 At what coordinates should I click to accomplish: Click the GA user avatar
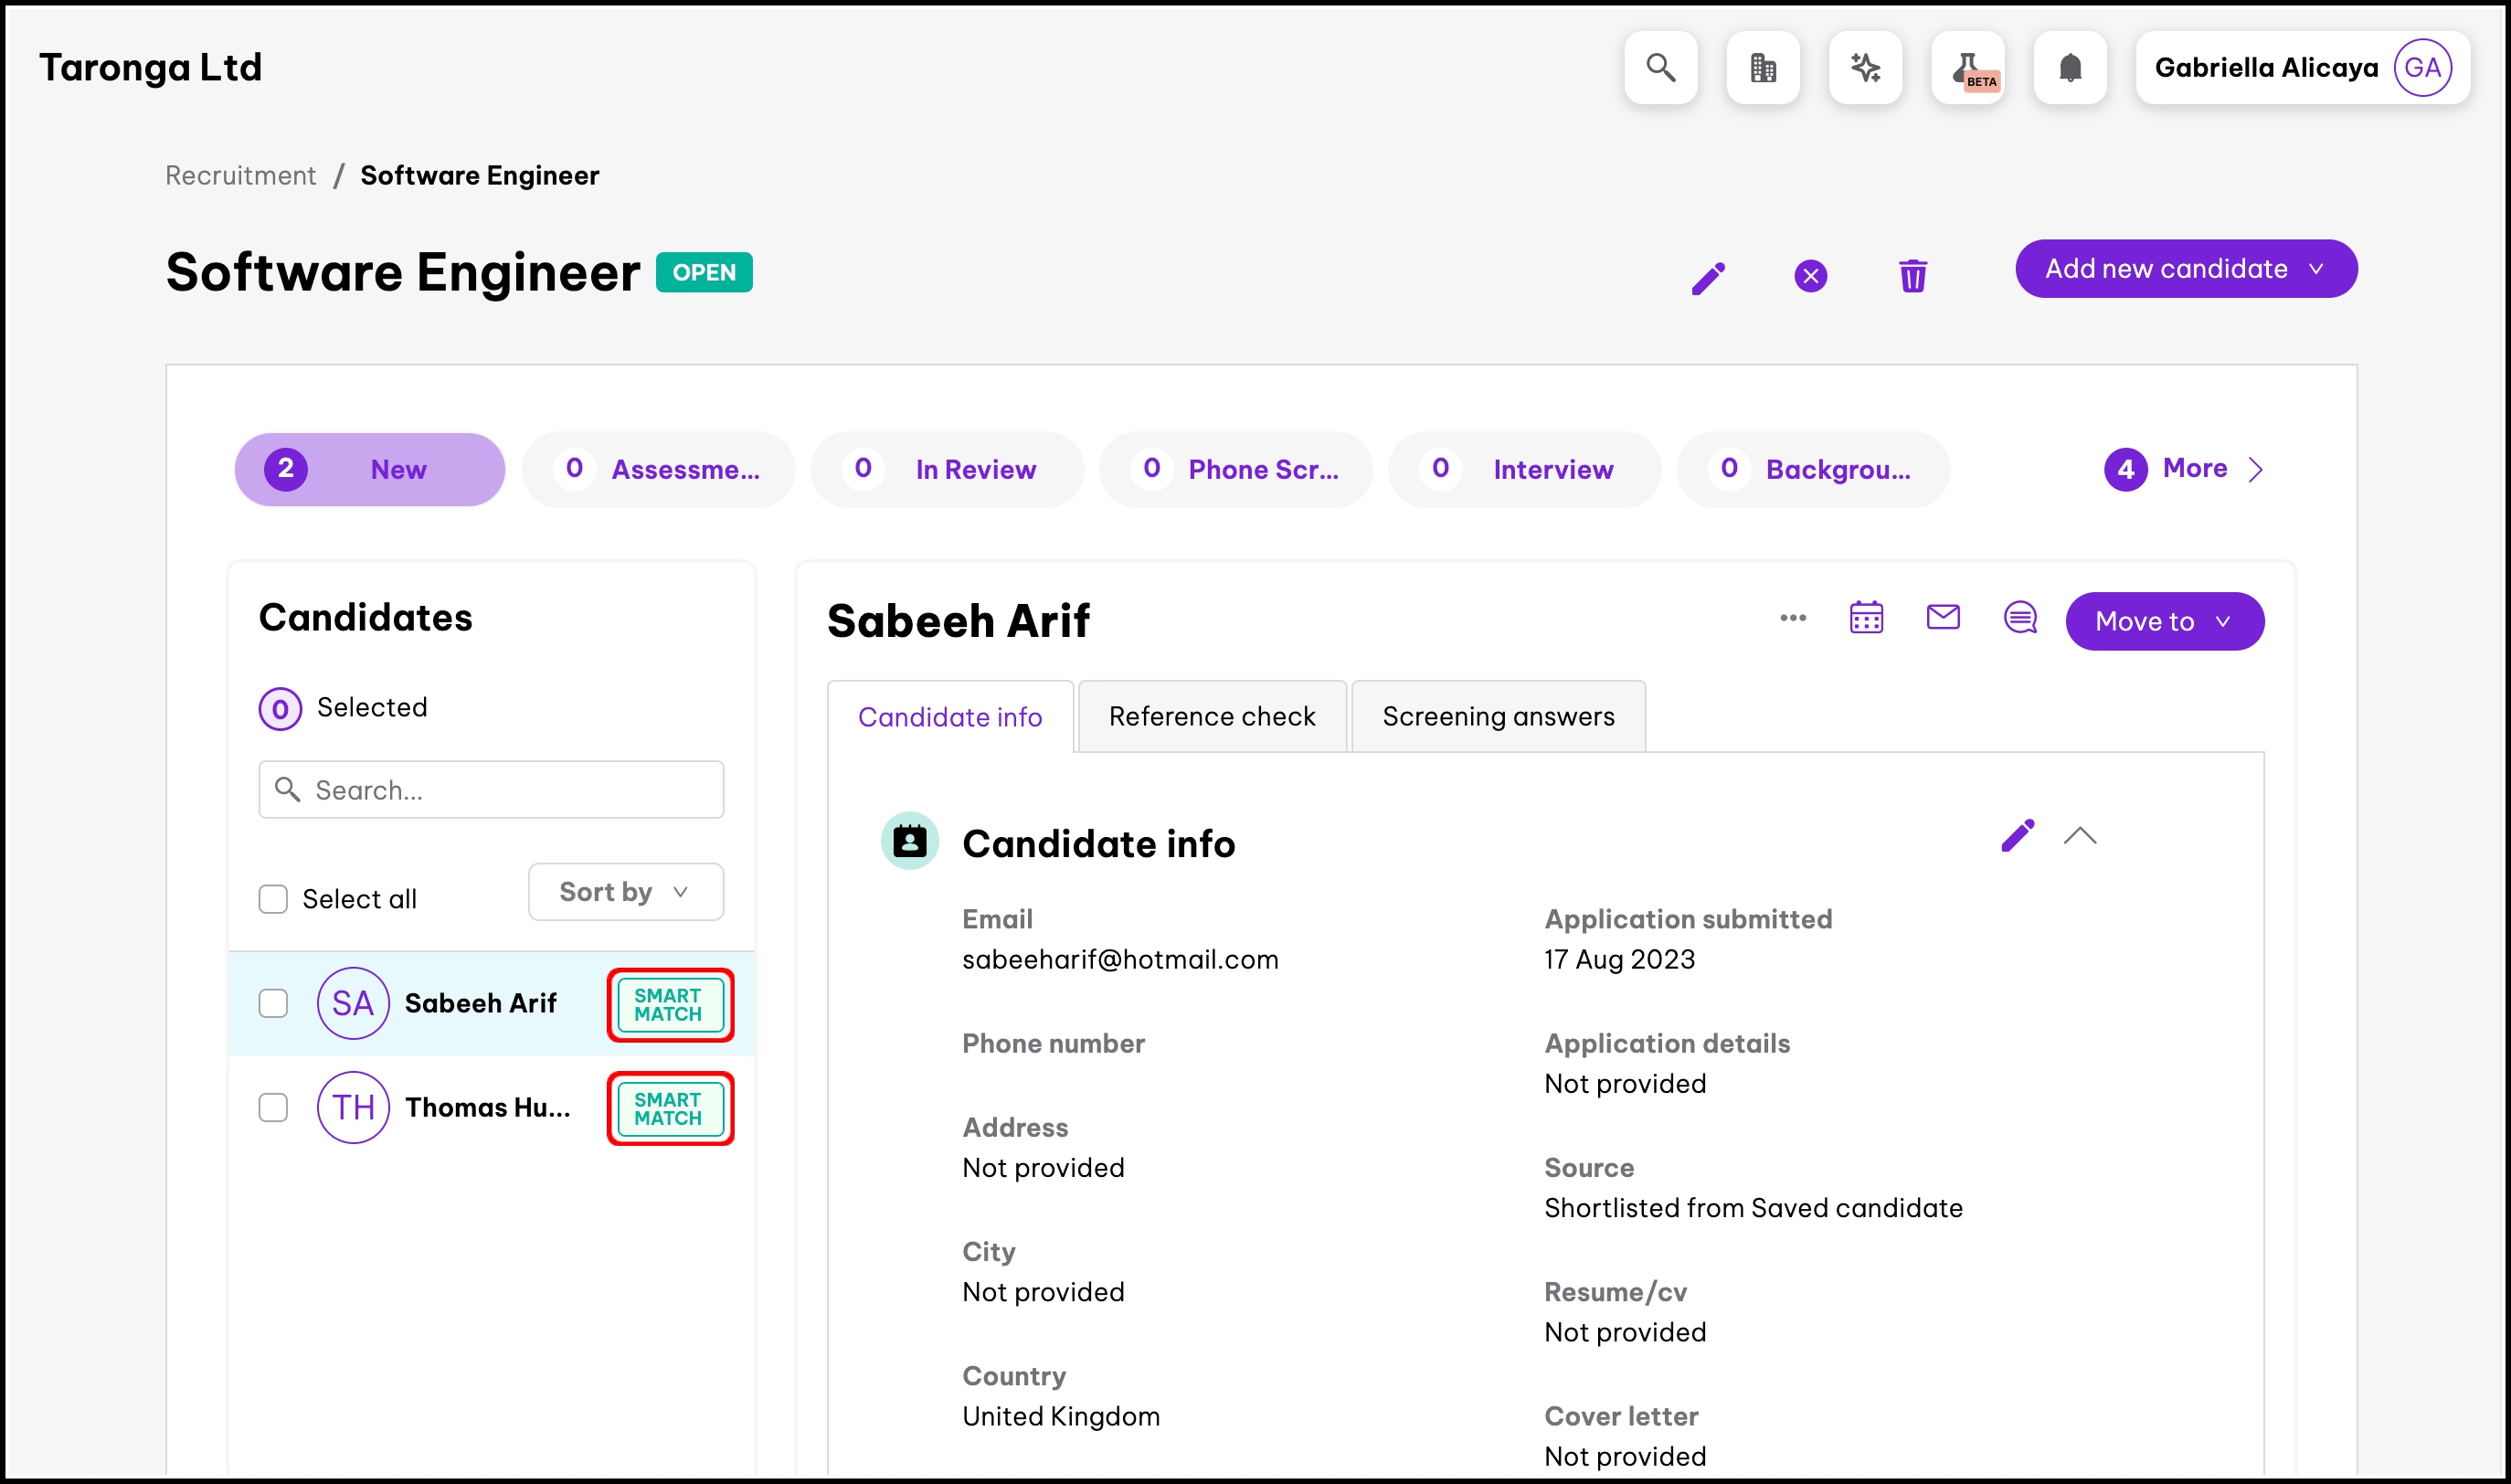click(x=2422, y=67)
